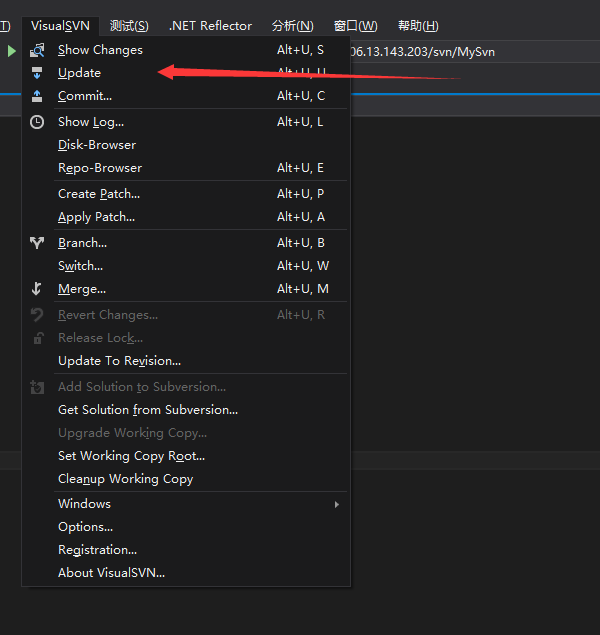Select Apply Patch... entry
The image size is (600, 635).
pyautogui.click(x=186, y=217)
